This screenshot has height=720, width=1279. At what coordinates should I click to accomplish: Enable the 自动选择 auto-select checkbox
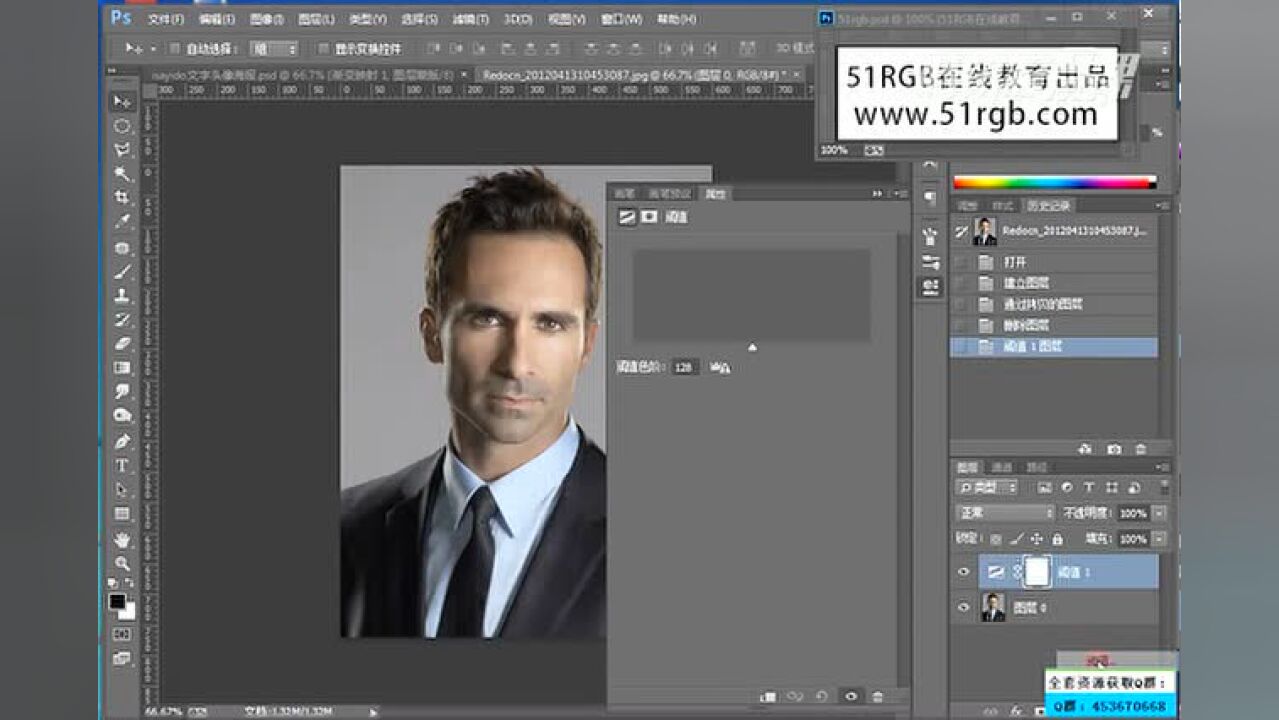[174, 49]
